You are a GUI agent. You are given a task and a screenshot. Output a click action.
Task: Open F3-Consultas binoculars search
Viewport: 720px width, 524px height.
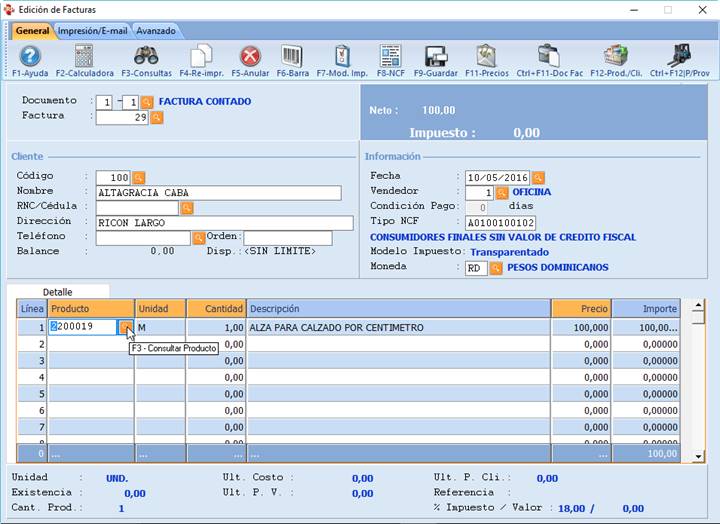tap(146, 56)
